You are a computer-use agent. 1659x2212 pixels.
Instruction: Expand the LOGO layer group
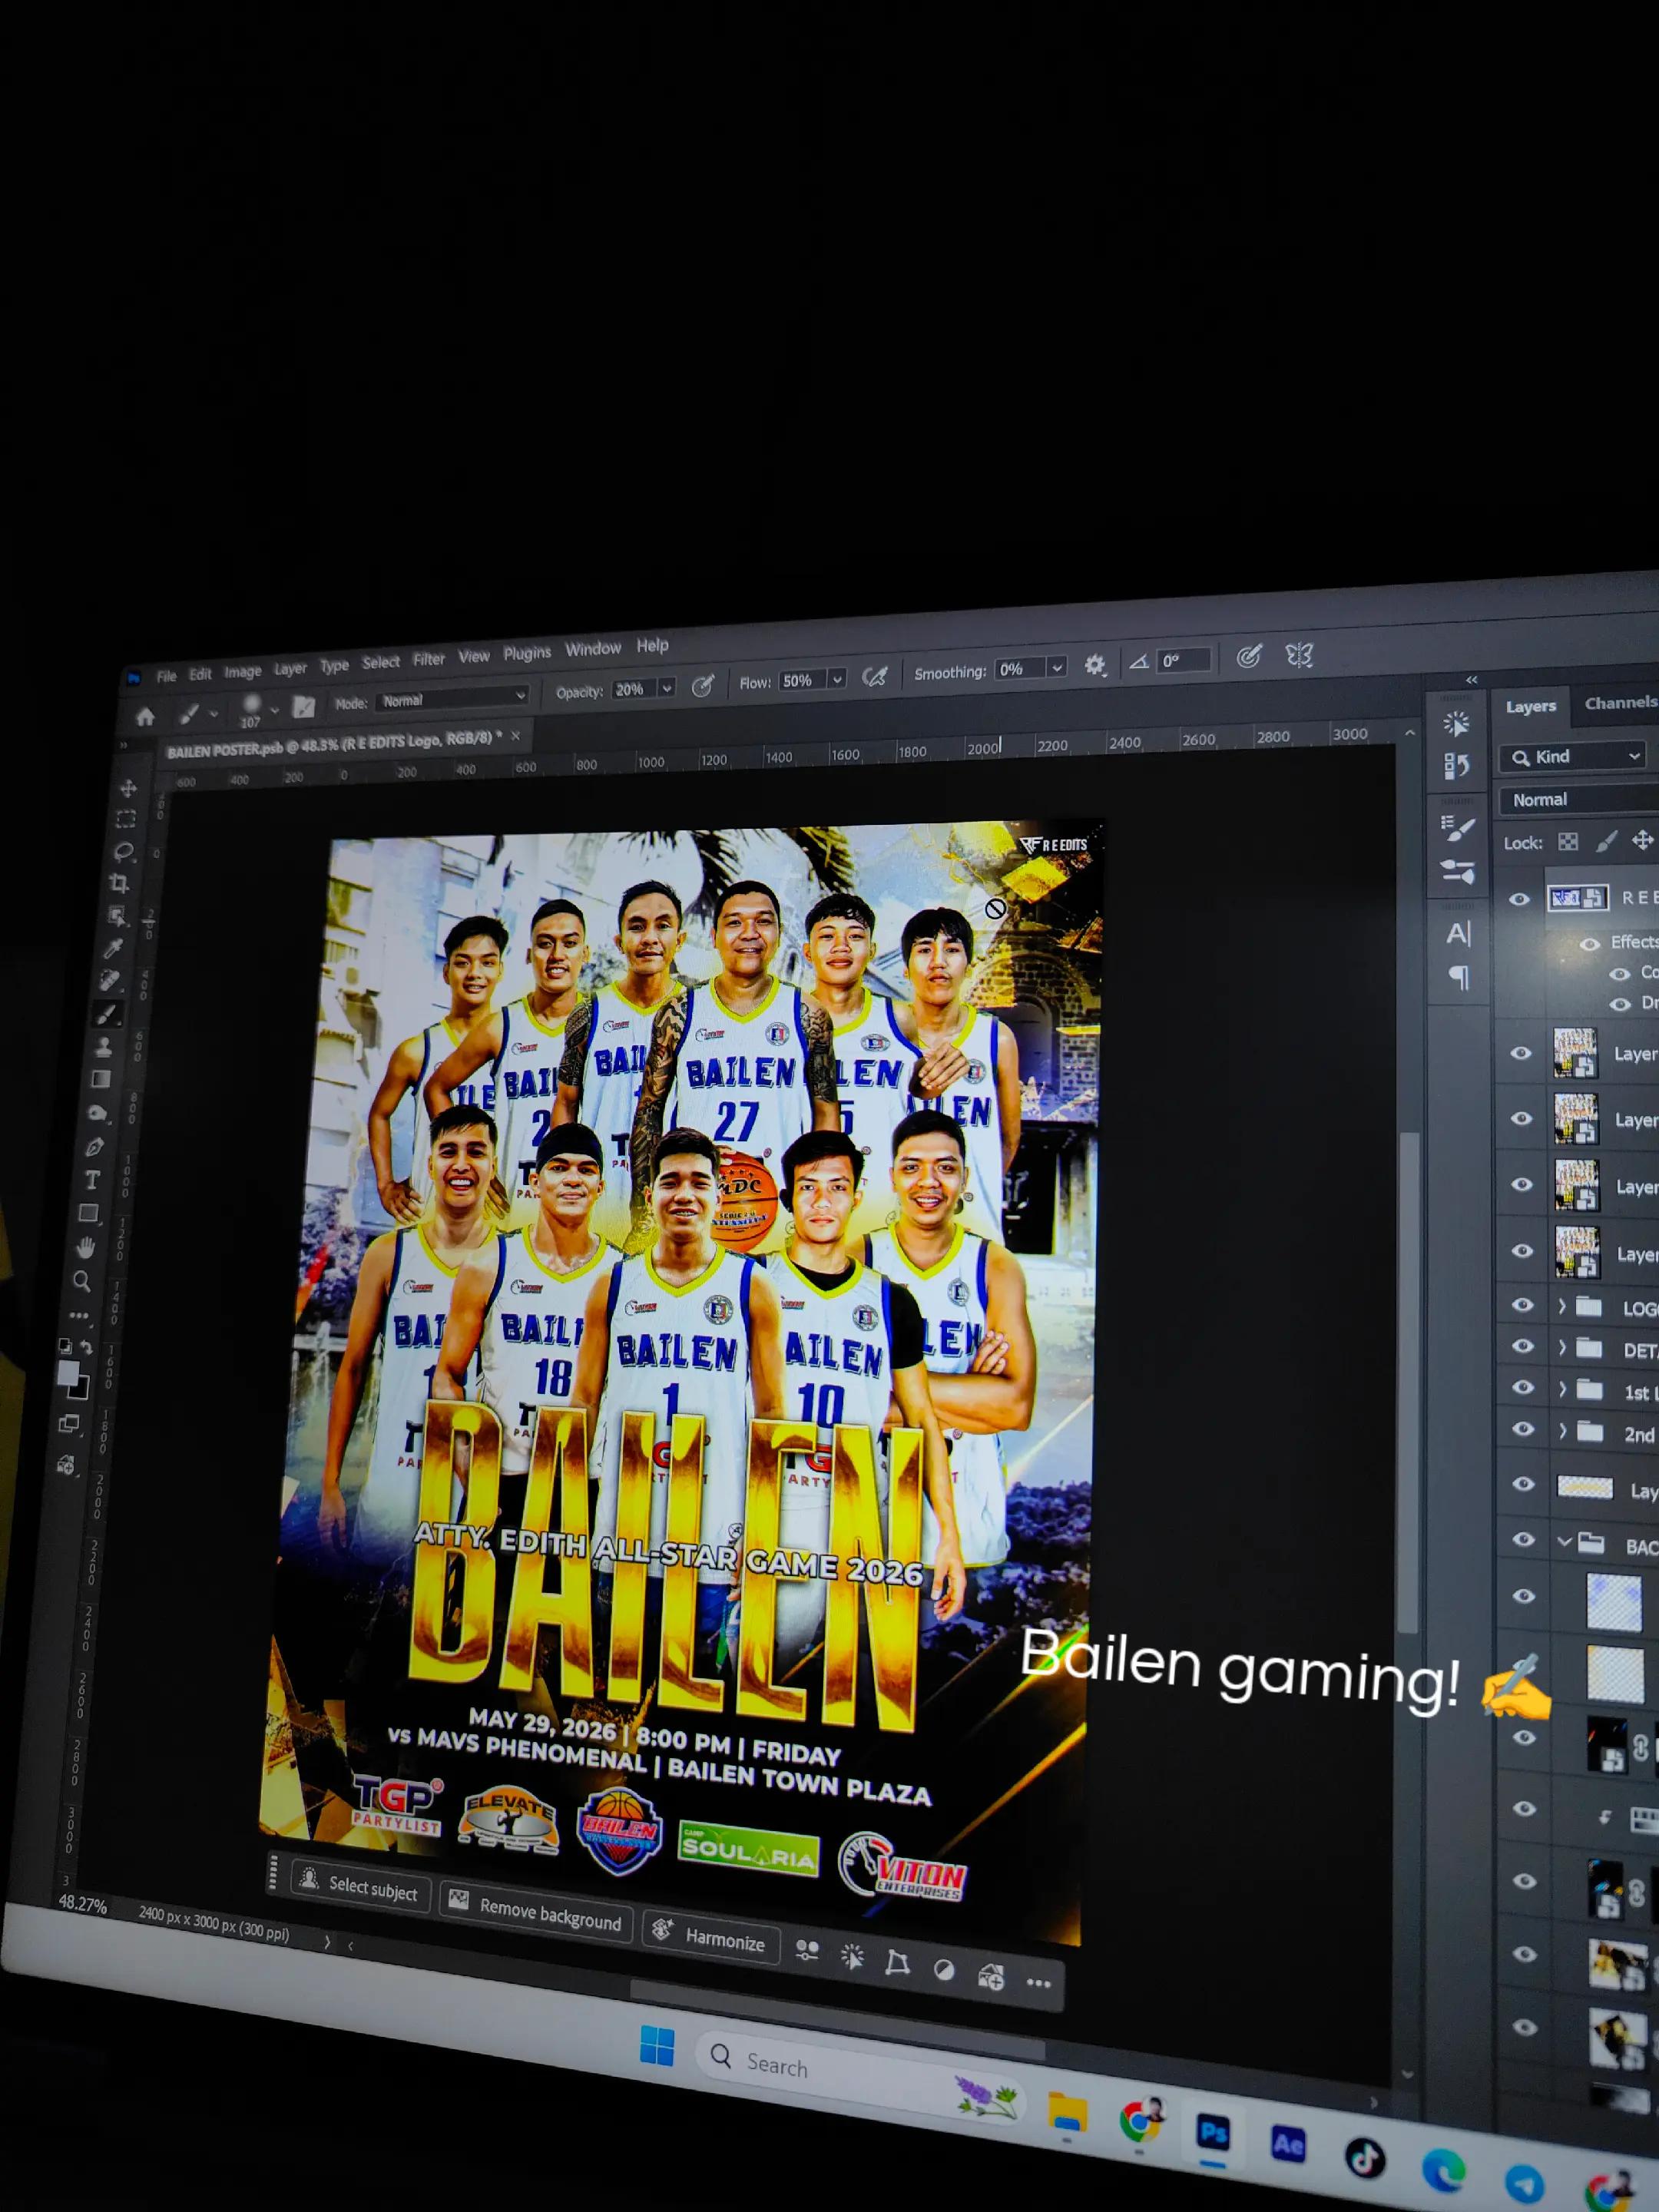(1562, 1306)
